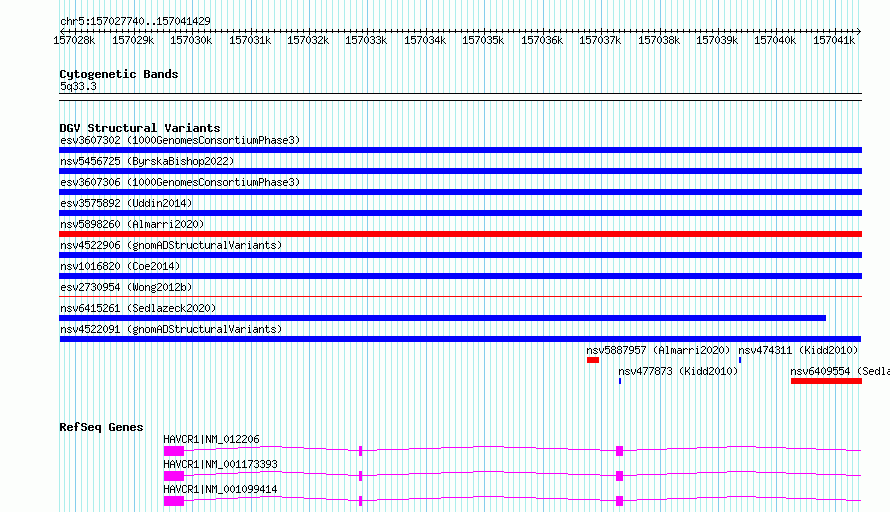Click the chr5:157027740..157041429 coordinate label
This screenshot has width=890, height=512.
[135, 21]
